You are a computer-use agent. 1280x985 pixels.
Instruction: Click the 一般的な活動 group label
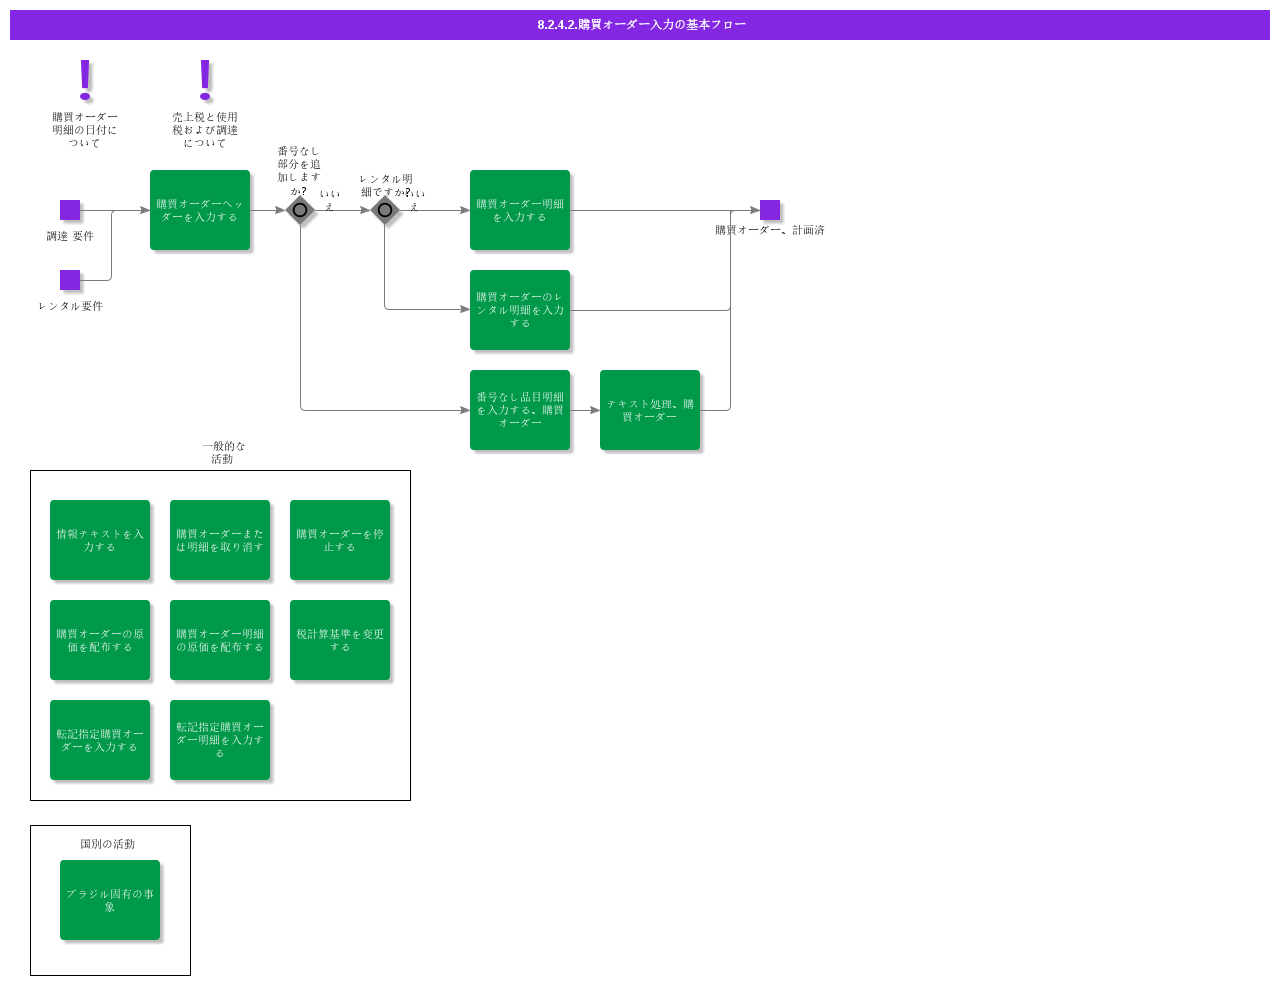pyautogui.click(x=223, y=453)
